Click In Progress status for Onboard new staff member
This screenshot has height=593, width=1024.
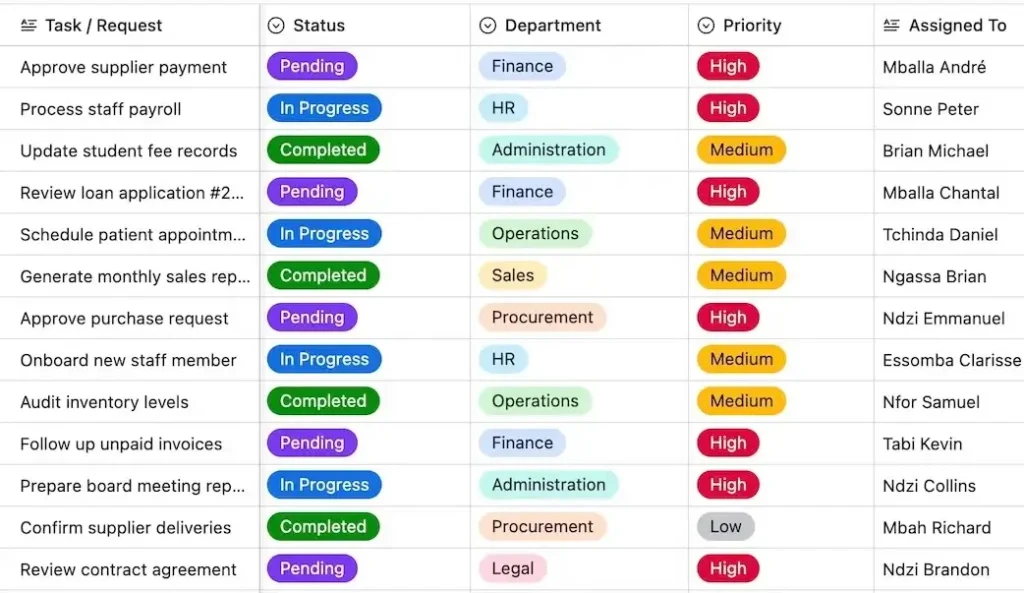(324, 360)
